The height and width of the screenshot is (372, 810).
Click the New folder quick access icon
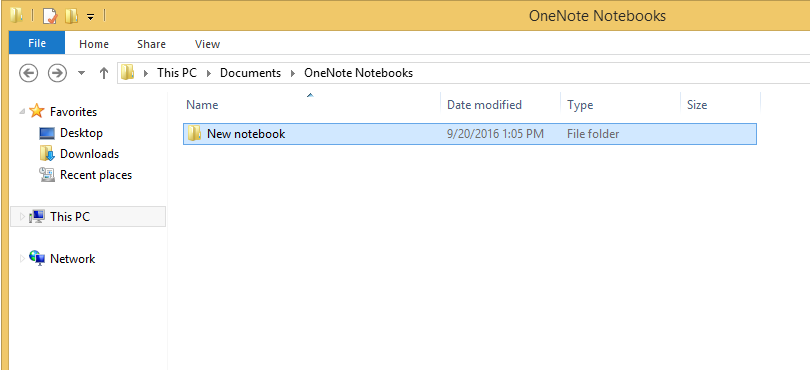[x=71, y=16]
